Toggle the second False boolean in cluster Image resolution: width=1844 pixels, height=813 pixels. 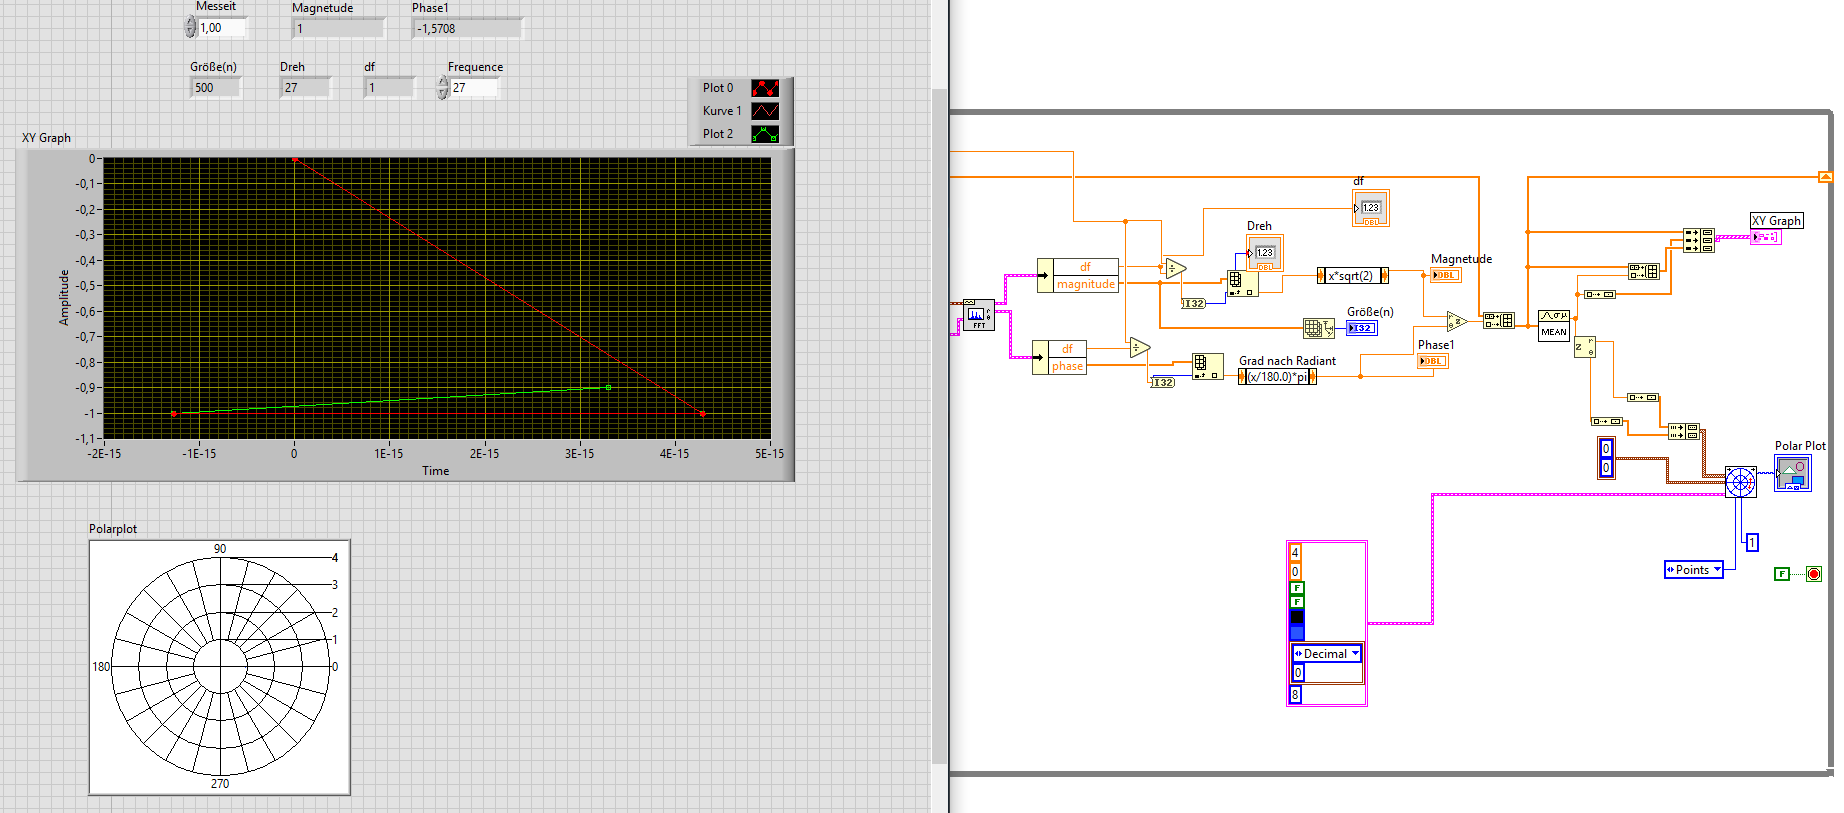point(1297,602)
